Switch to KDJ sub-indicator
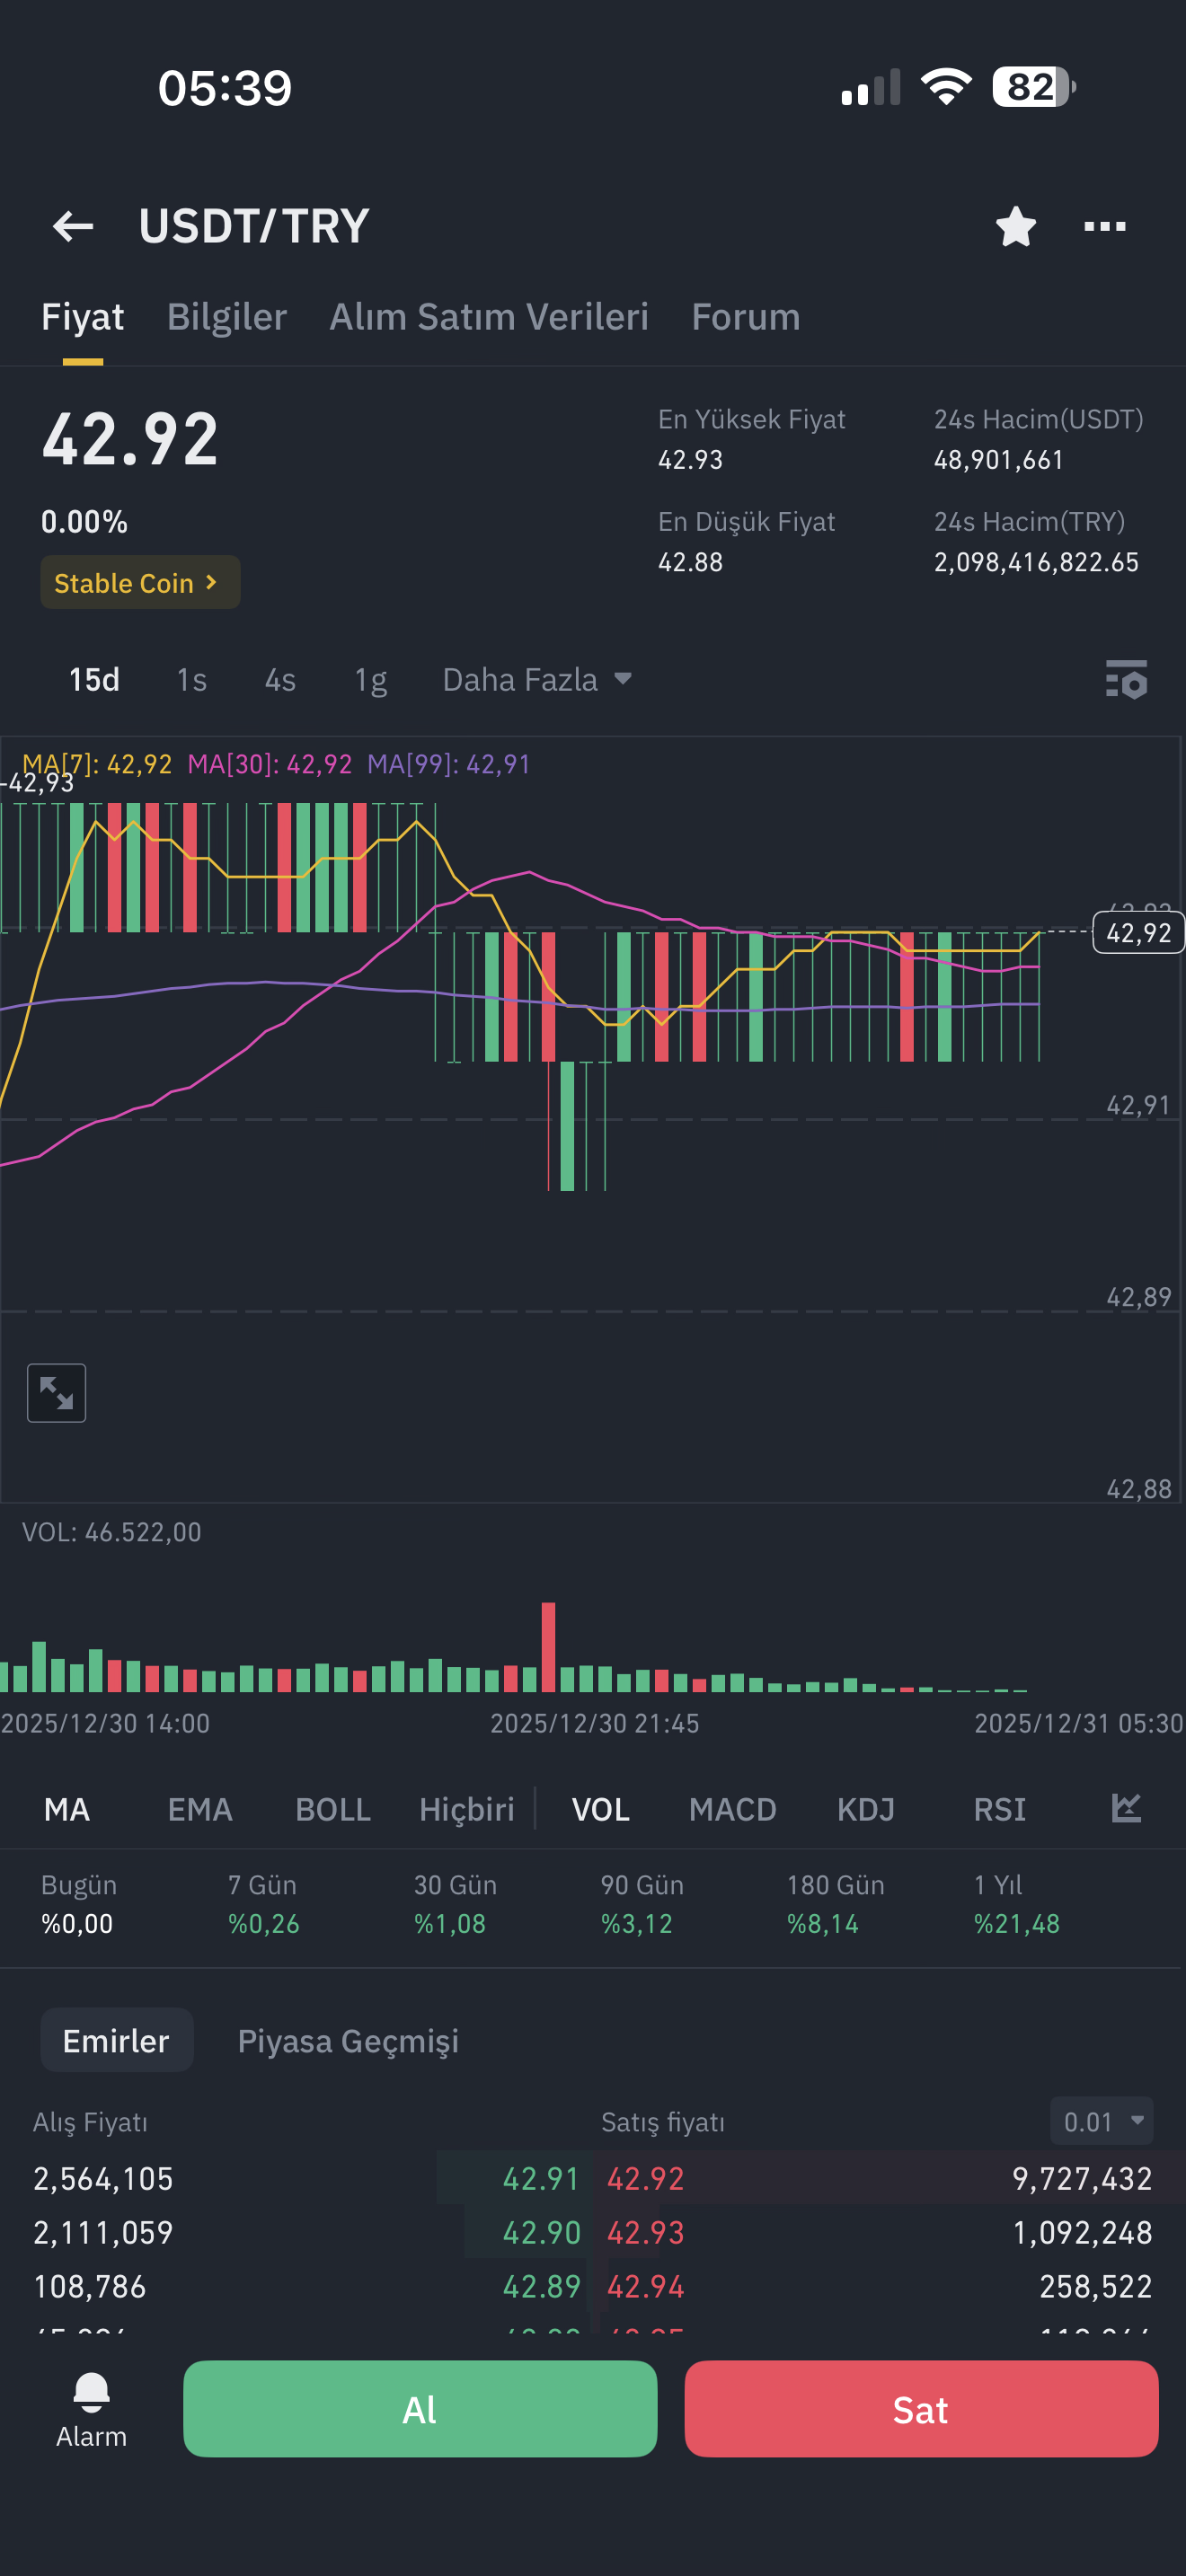 click(866, 1809)
